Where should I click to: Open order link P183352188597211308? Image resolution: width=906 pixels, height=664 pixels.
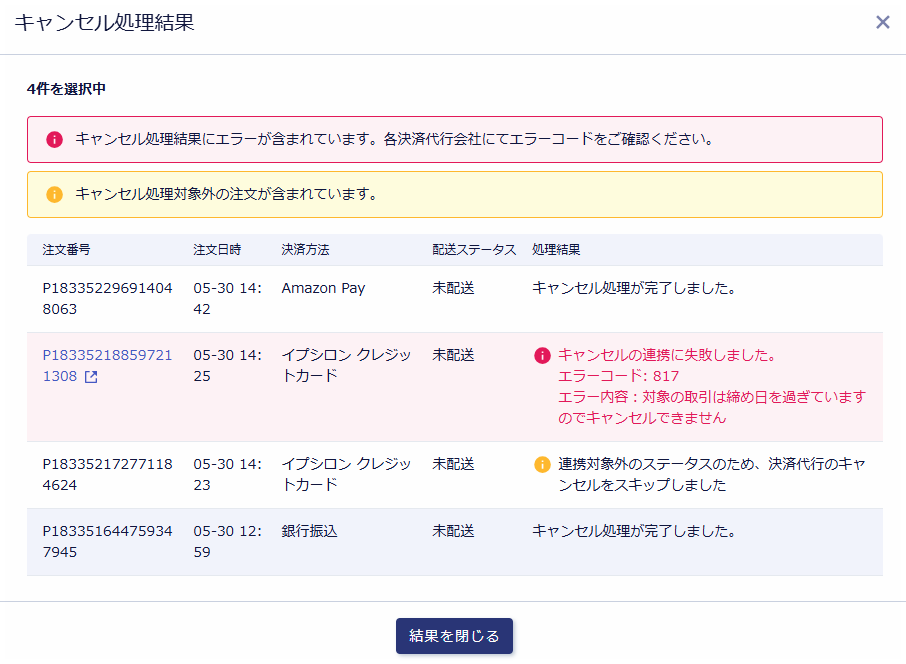[107, 365]
